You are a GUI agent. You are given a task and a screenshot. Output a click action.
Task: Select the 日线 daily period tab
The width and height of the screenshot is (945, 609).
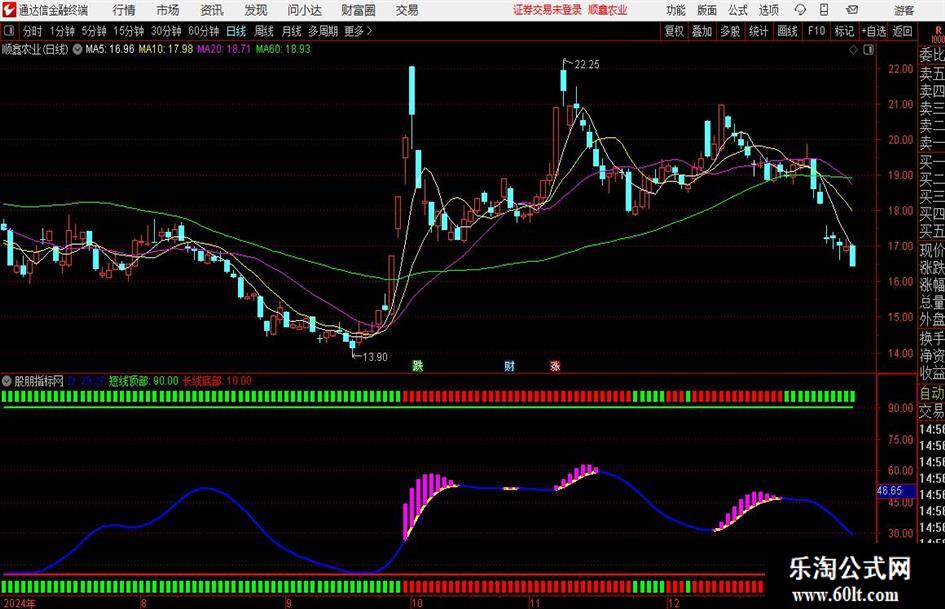(236, 31)
